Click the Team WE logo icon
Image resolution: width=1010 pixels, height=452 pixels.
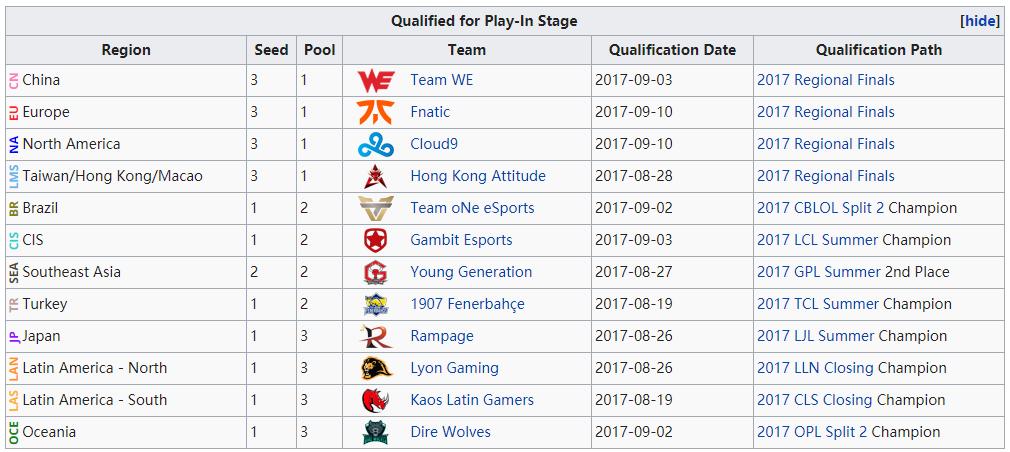(376, 80)
